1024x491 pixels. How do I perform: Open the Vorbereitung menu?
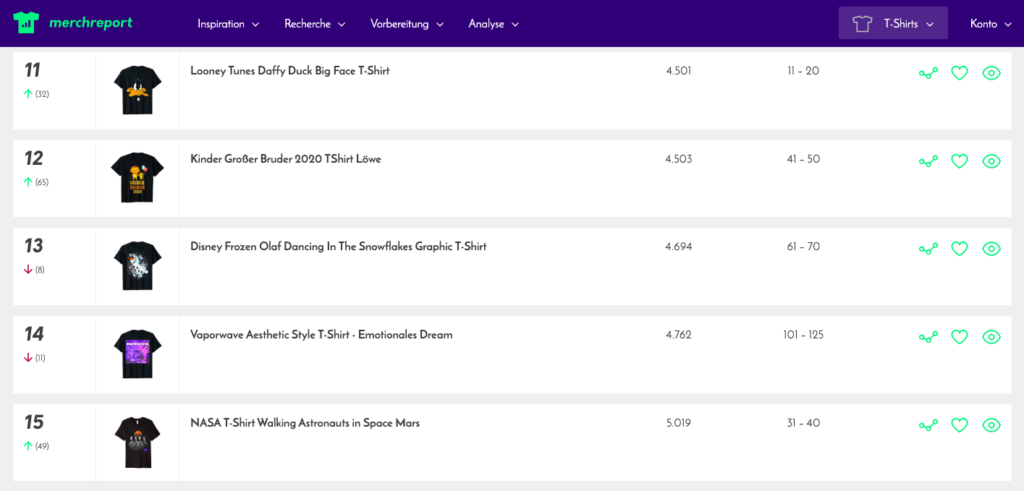pos(407,24)
